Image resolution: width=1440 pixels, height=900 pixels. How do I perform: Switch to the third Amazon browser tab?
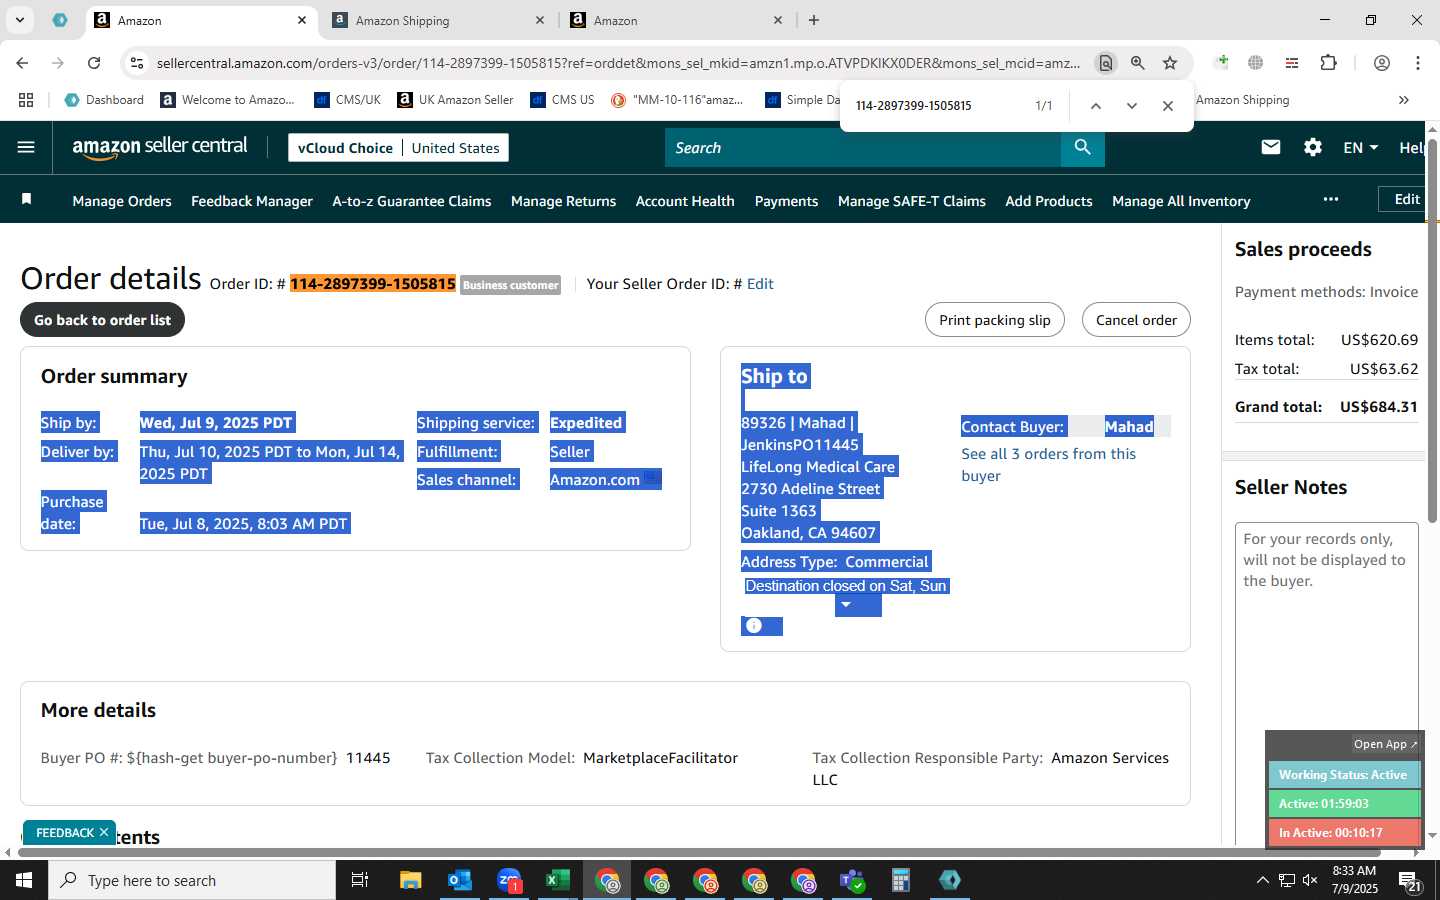click(677, 20)
